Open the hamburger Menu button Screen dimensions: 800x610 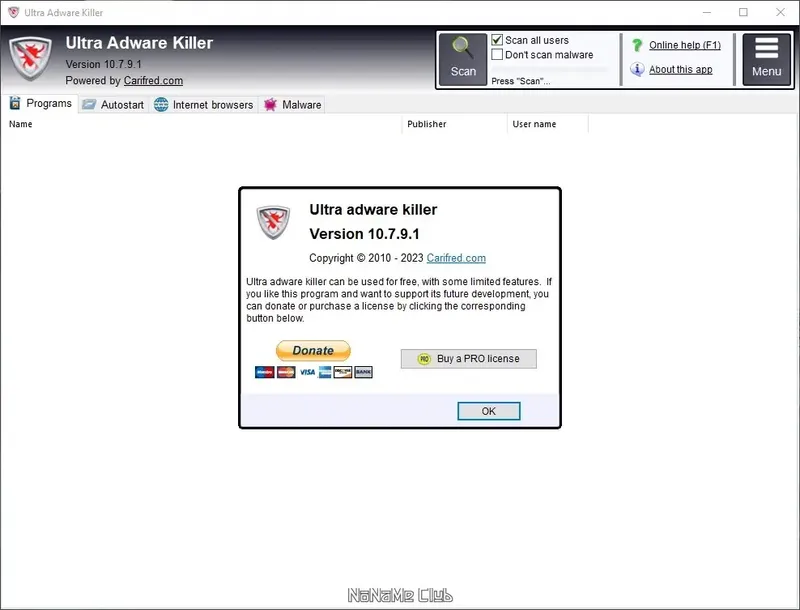coord(766,59)
